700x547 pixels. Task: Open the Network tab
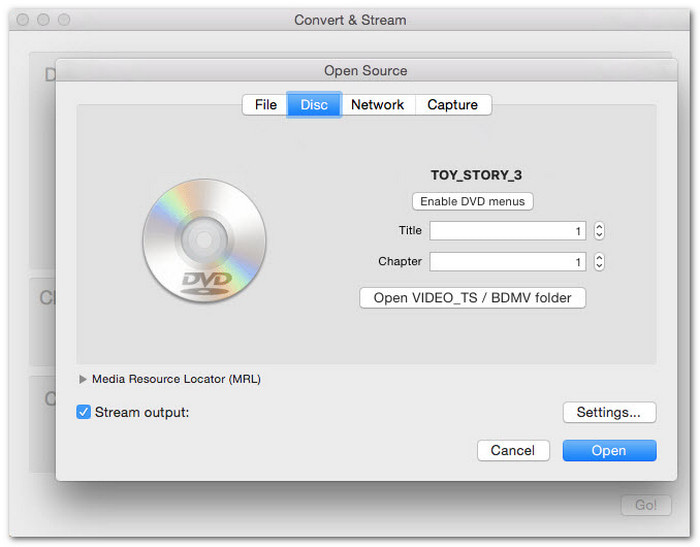point(378,105)
